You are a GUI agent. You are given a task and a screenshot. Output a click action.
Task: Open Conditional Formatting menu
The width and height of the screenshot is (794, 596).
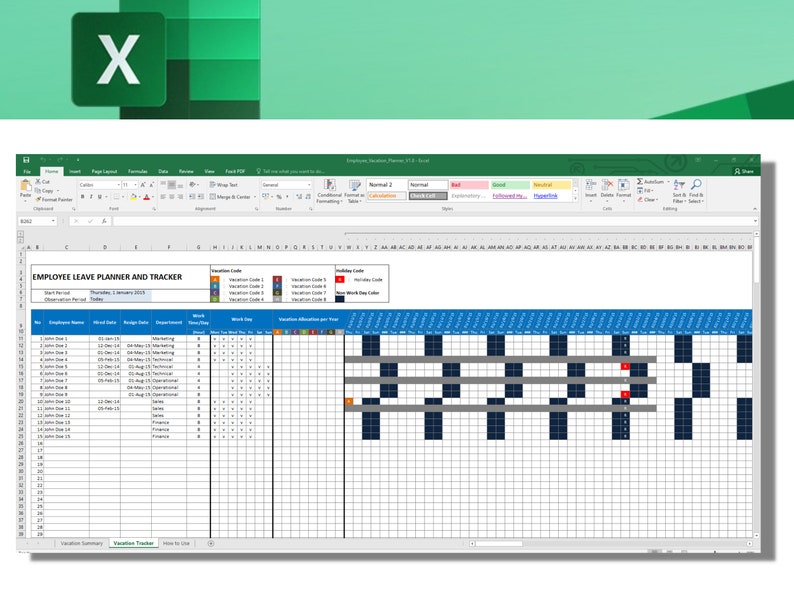click(x=329, y=191)
